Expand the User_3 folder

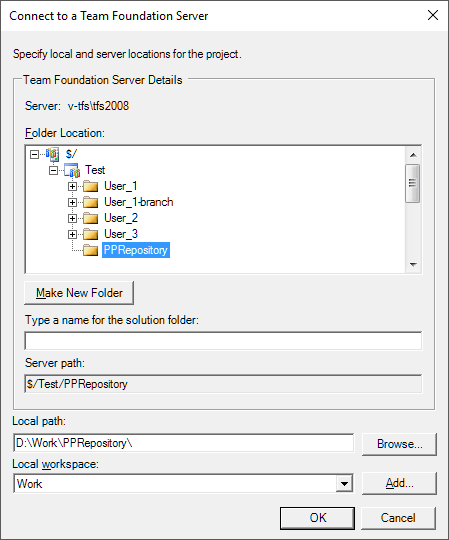[x=72, y=235]
